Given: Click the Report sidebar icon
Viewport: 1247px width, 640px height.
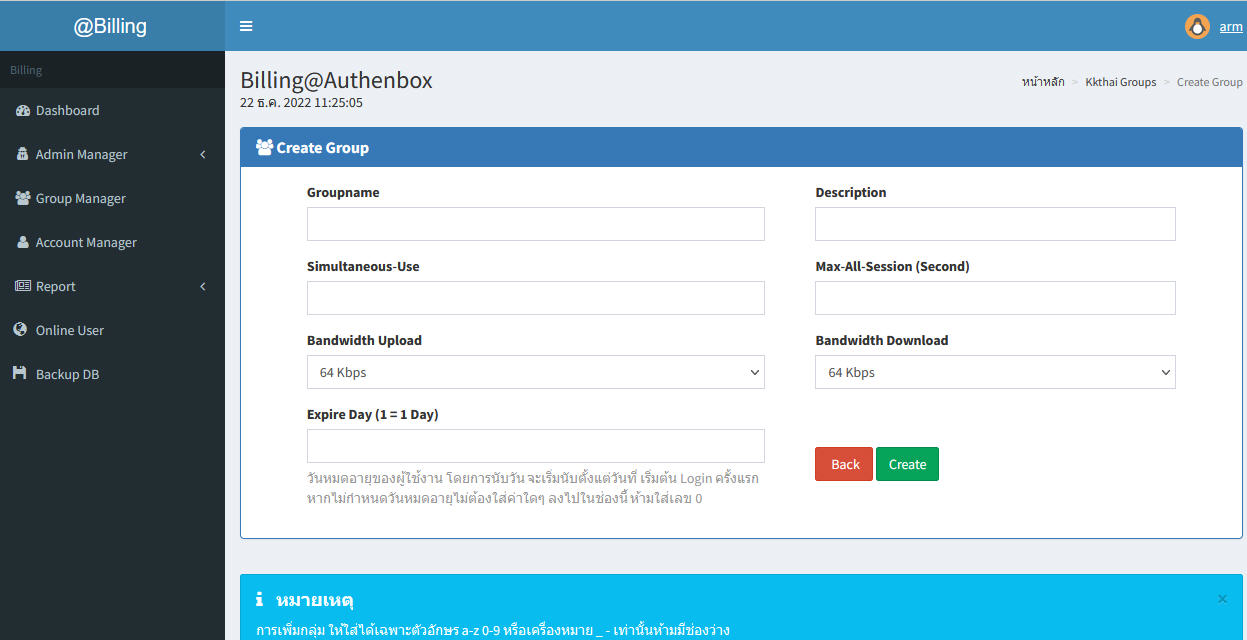Looking at the screenshot, I should (x=23, y=286).
